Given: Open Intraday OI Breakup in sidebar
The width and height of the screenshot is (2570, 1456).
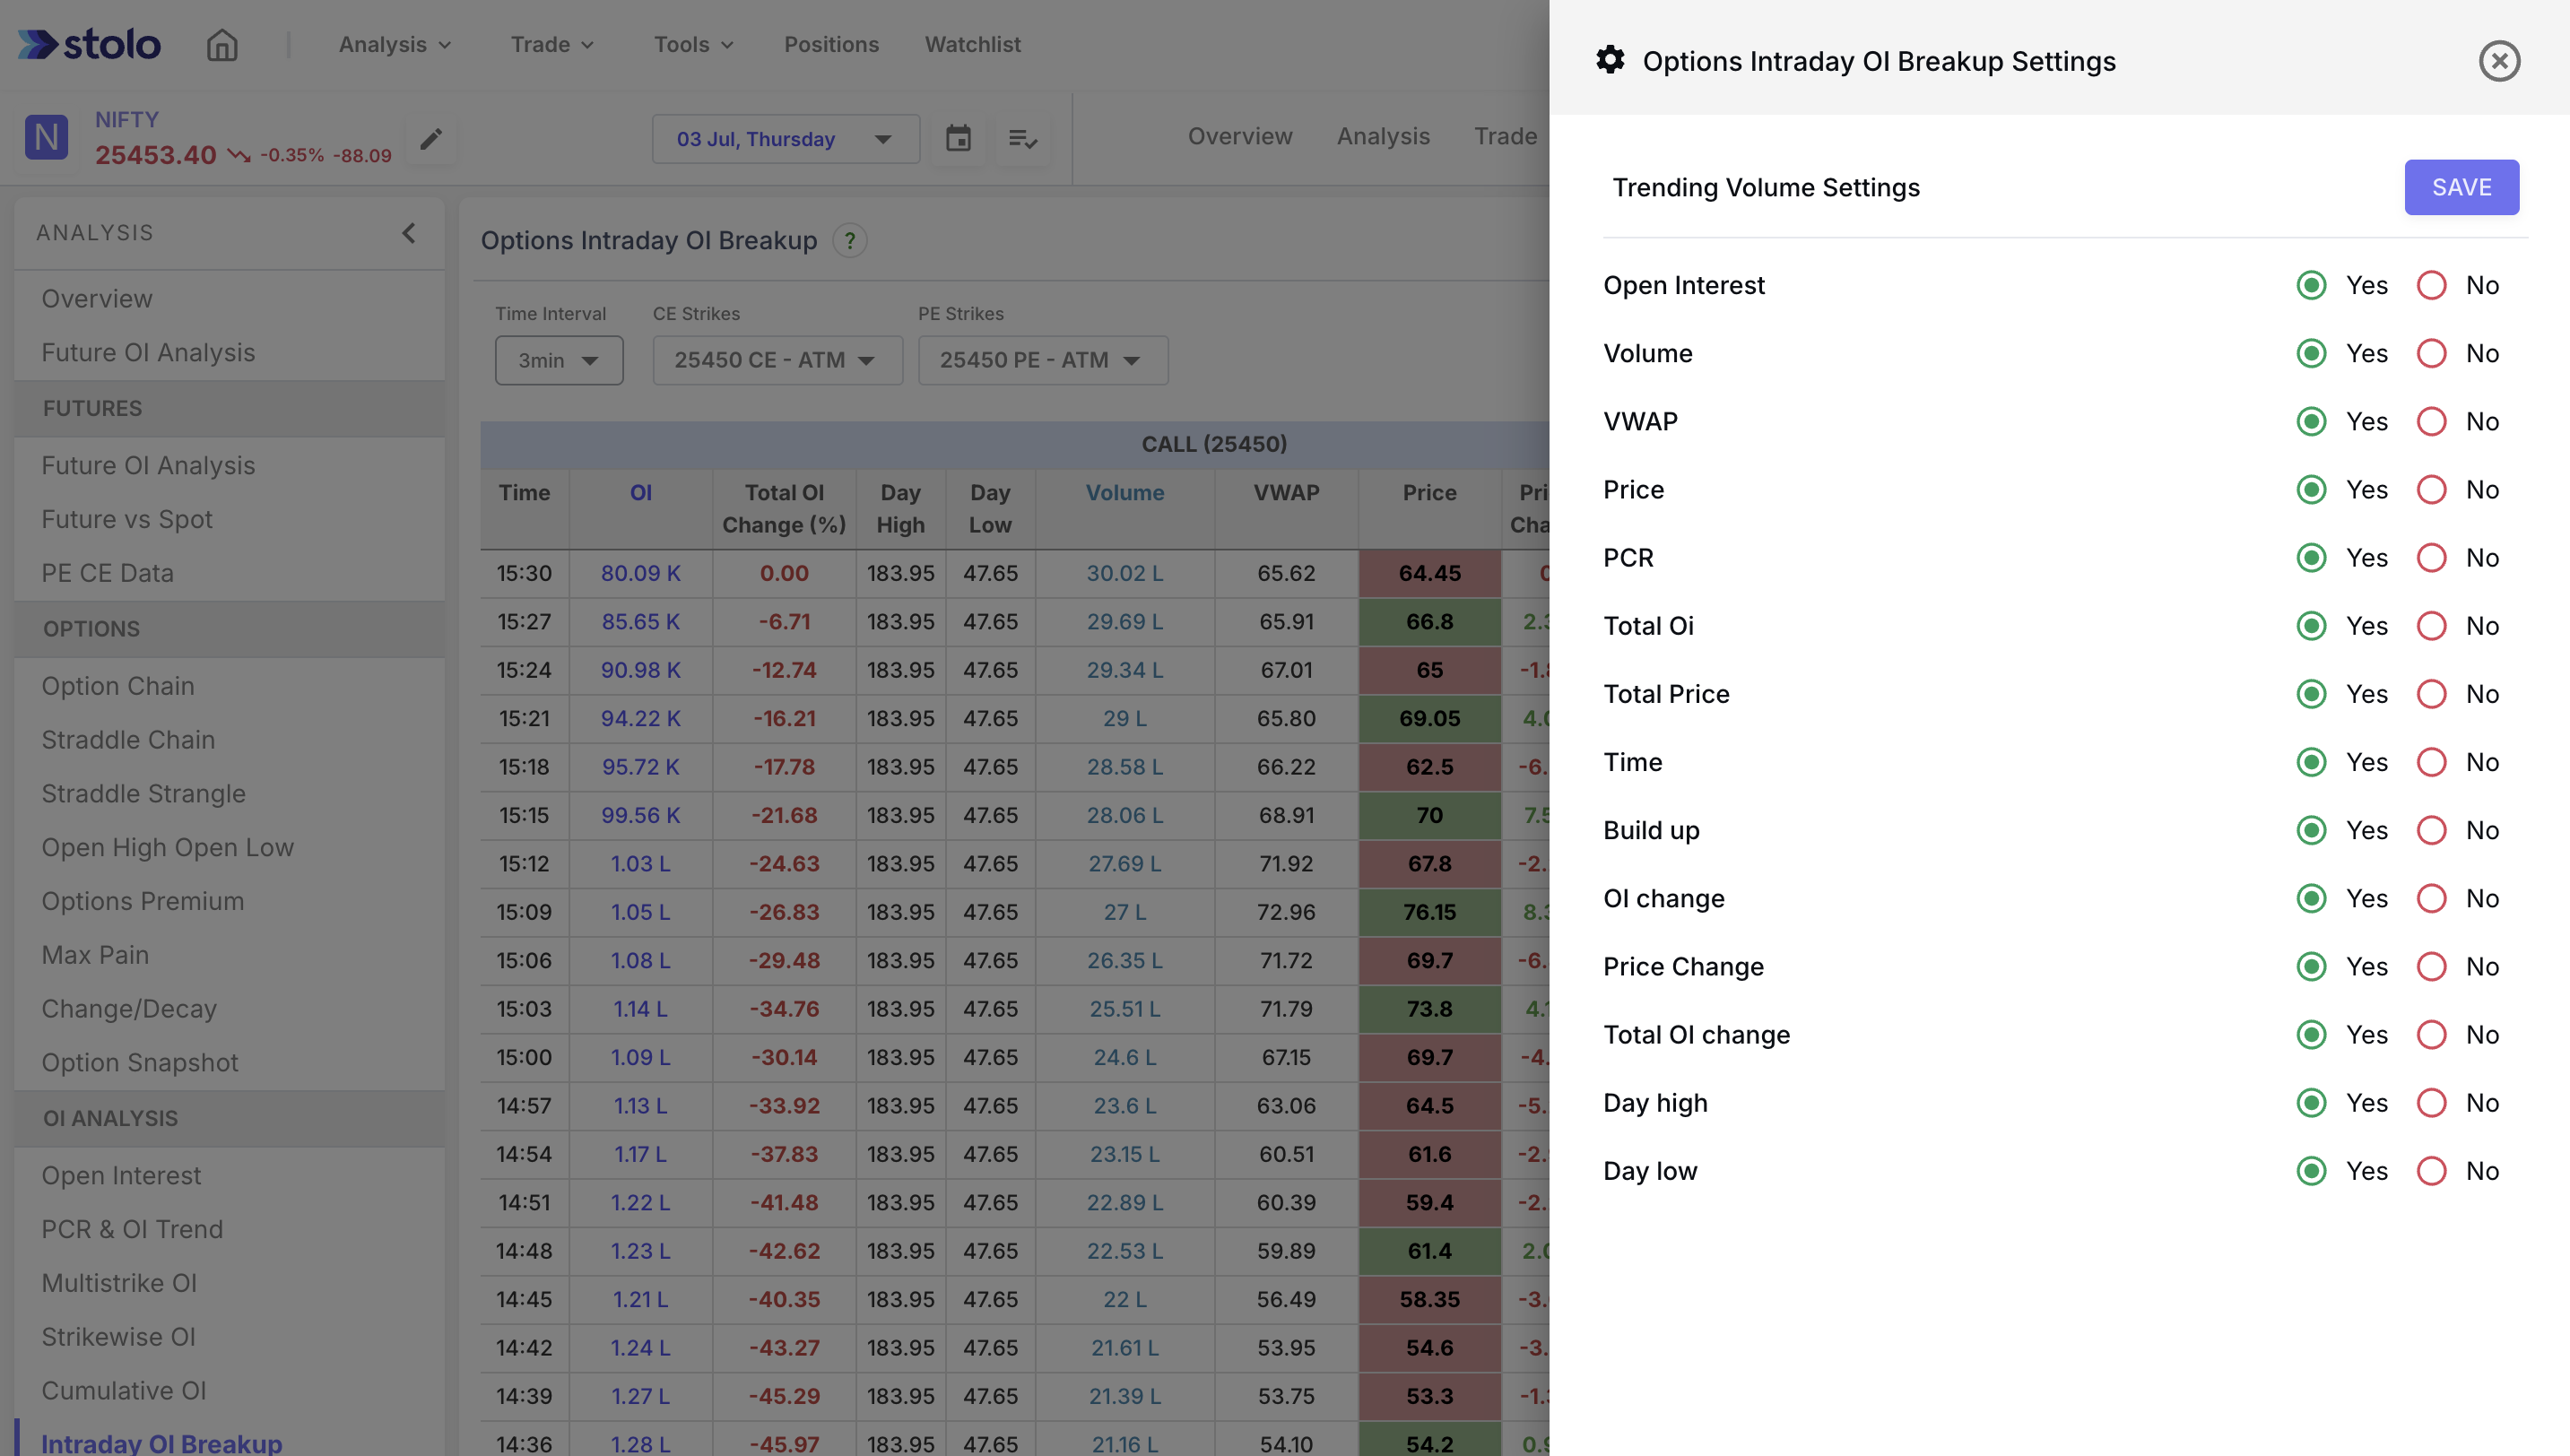Looking at the screenshot, I should coord(161,1443).
